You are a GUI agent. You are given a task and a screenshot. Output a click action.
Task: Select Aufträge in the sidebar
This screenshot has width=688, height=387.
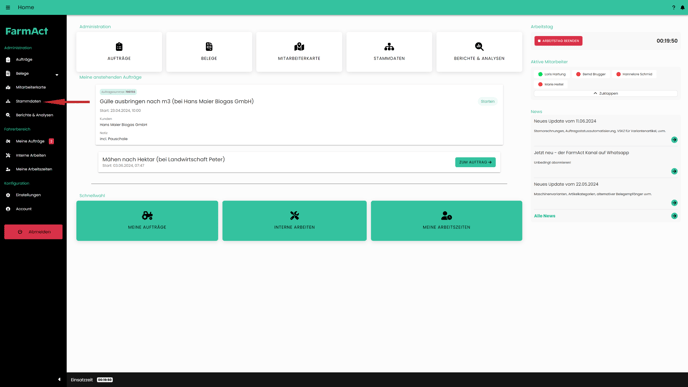[x=24, y=60]
